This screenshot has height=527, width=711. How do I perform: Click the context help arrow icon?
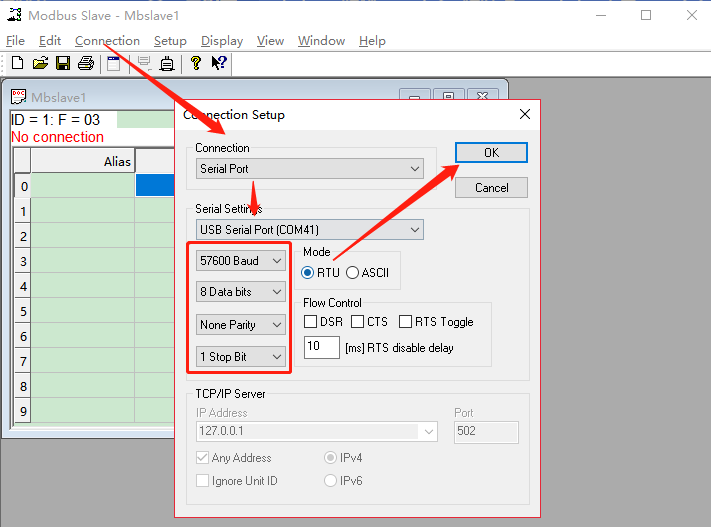(x=218, y=64)
